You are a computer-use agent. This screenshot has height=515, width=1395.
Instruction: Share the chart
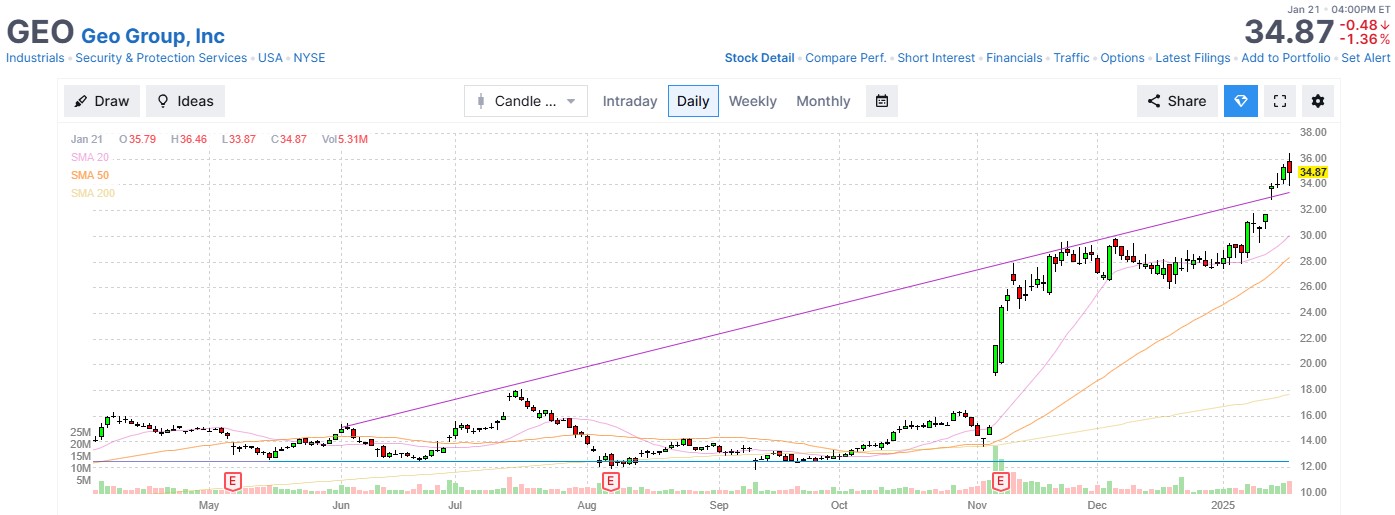point(1177,101)
